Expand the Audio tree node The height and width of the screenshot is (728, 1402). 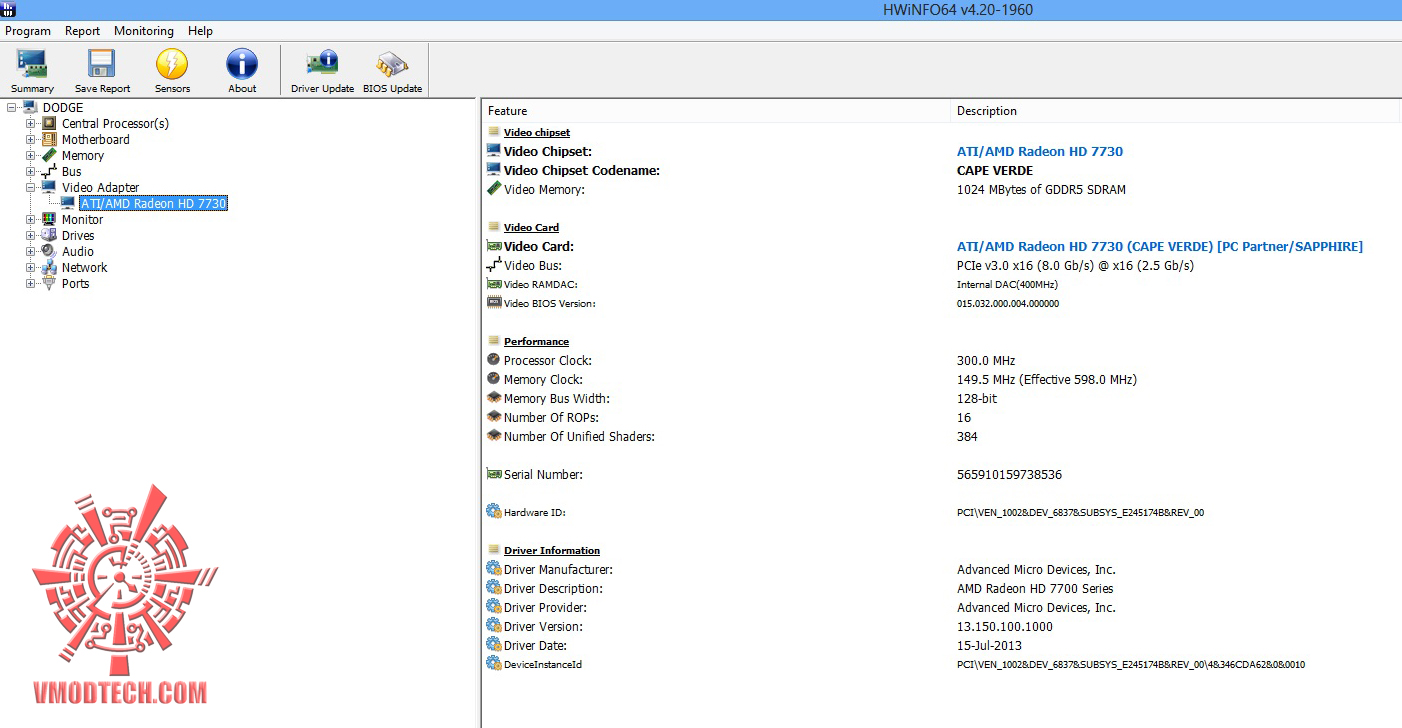pyautogui.click(x=31, y=251)
